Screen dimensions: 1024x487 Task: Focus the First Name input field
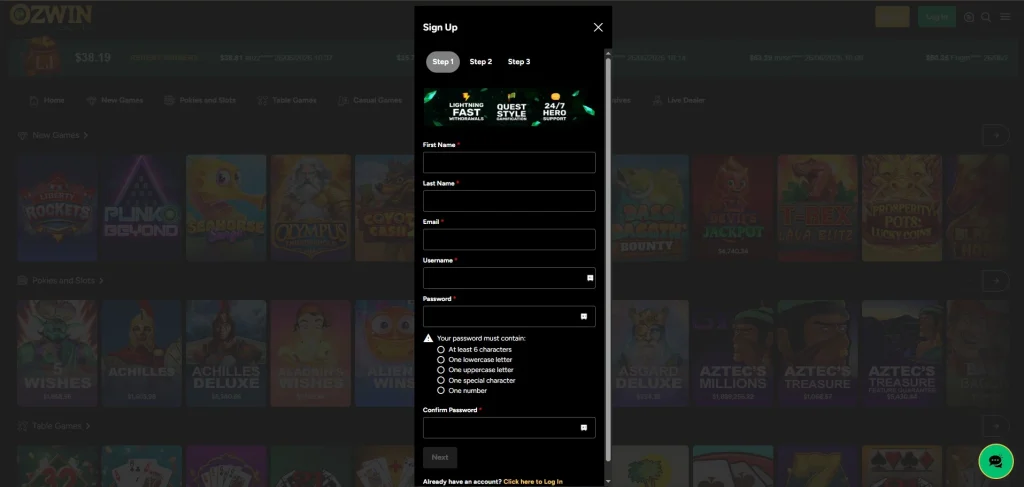click(x=509, y=163)
